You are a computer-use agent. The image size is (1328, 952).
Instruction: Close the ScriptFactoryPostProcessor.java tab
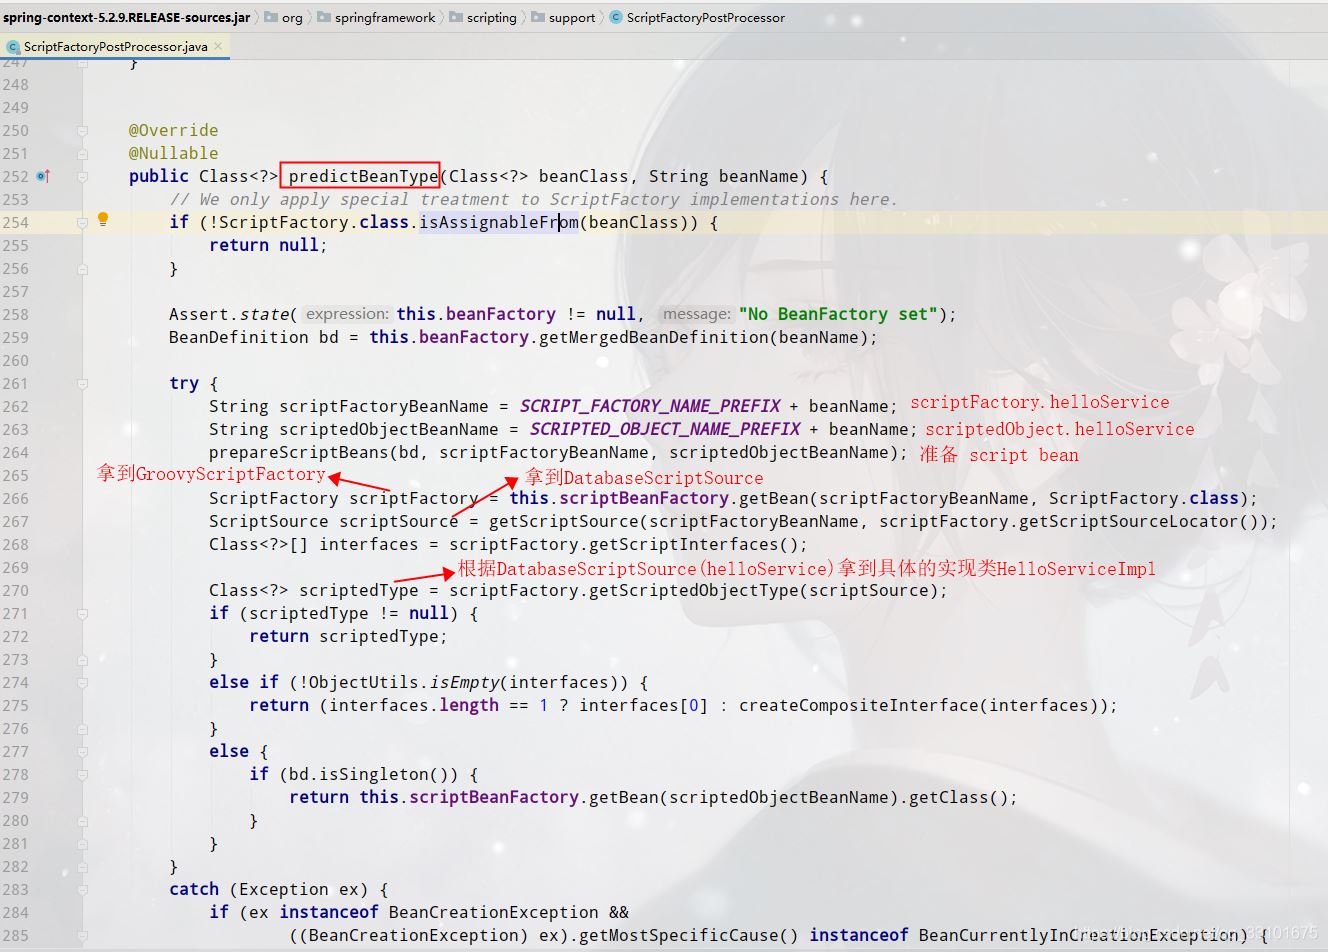point(218,46)
